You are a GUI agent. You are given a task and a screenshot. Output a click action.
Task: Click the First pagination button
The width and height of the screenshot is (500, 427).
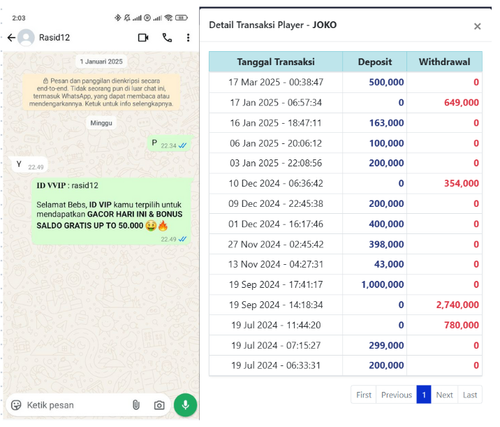tap(363, 395)
